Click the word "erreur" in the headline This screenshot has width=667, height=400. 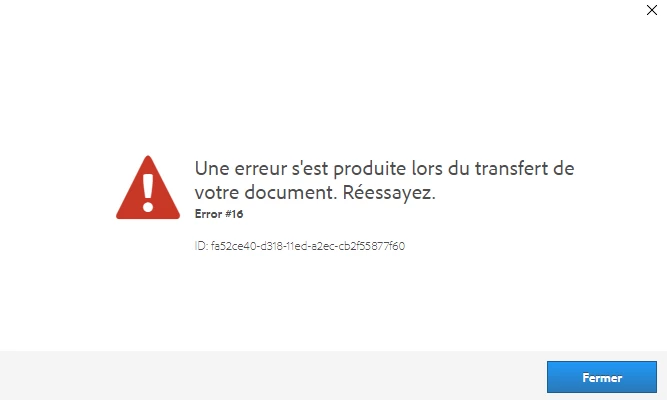coord(261,169)
